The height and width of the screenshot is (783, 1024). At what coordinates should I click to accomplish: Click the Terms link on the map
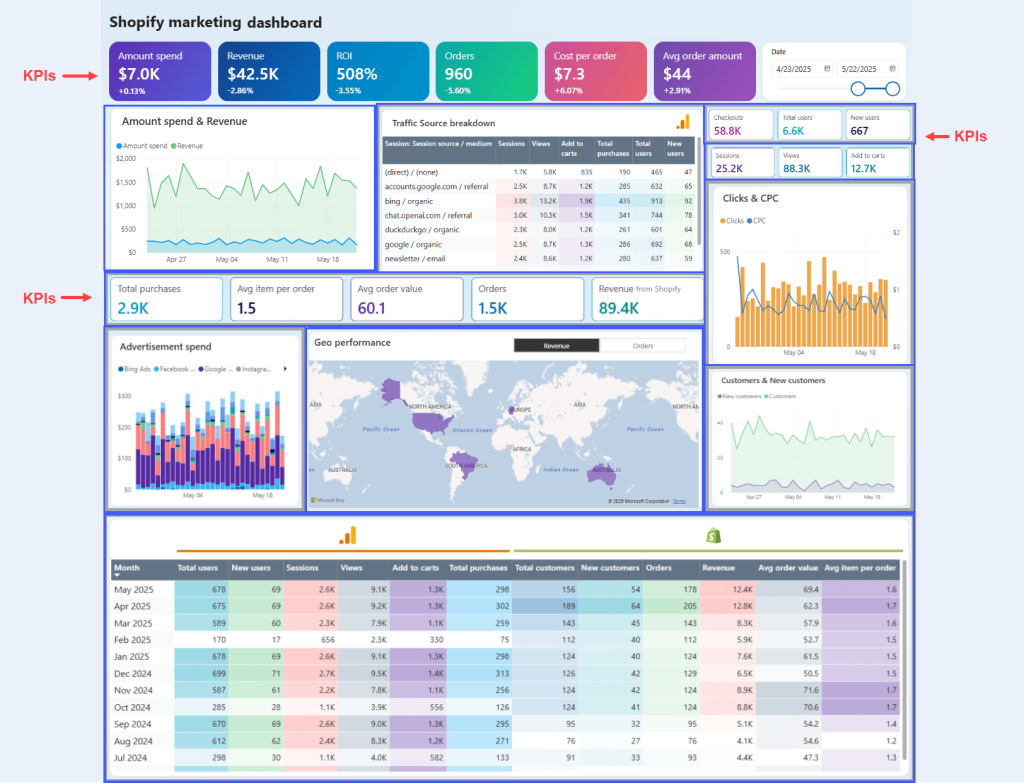tap(679, 501)
